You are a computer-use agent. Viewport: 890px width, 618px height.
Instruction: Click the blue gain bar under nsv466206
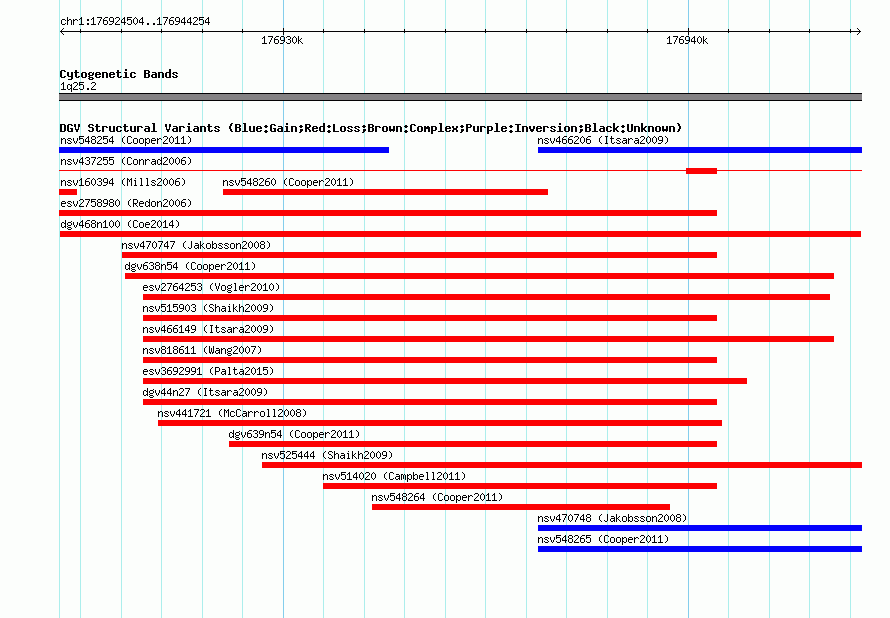[700, 150]
